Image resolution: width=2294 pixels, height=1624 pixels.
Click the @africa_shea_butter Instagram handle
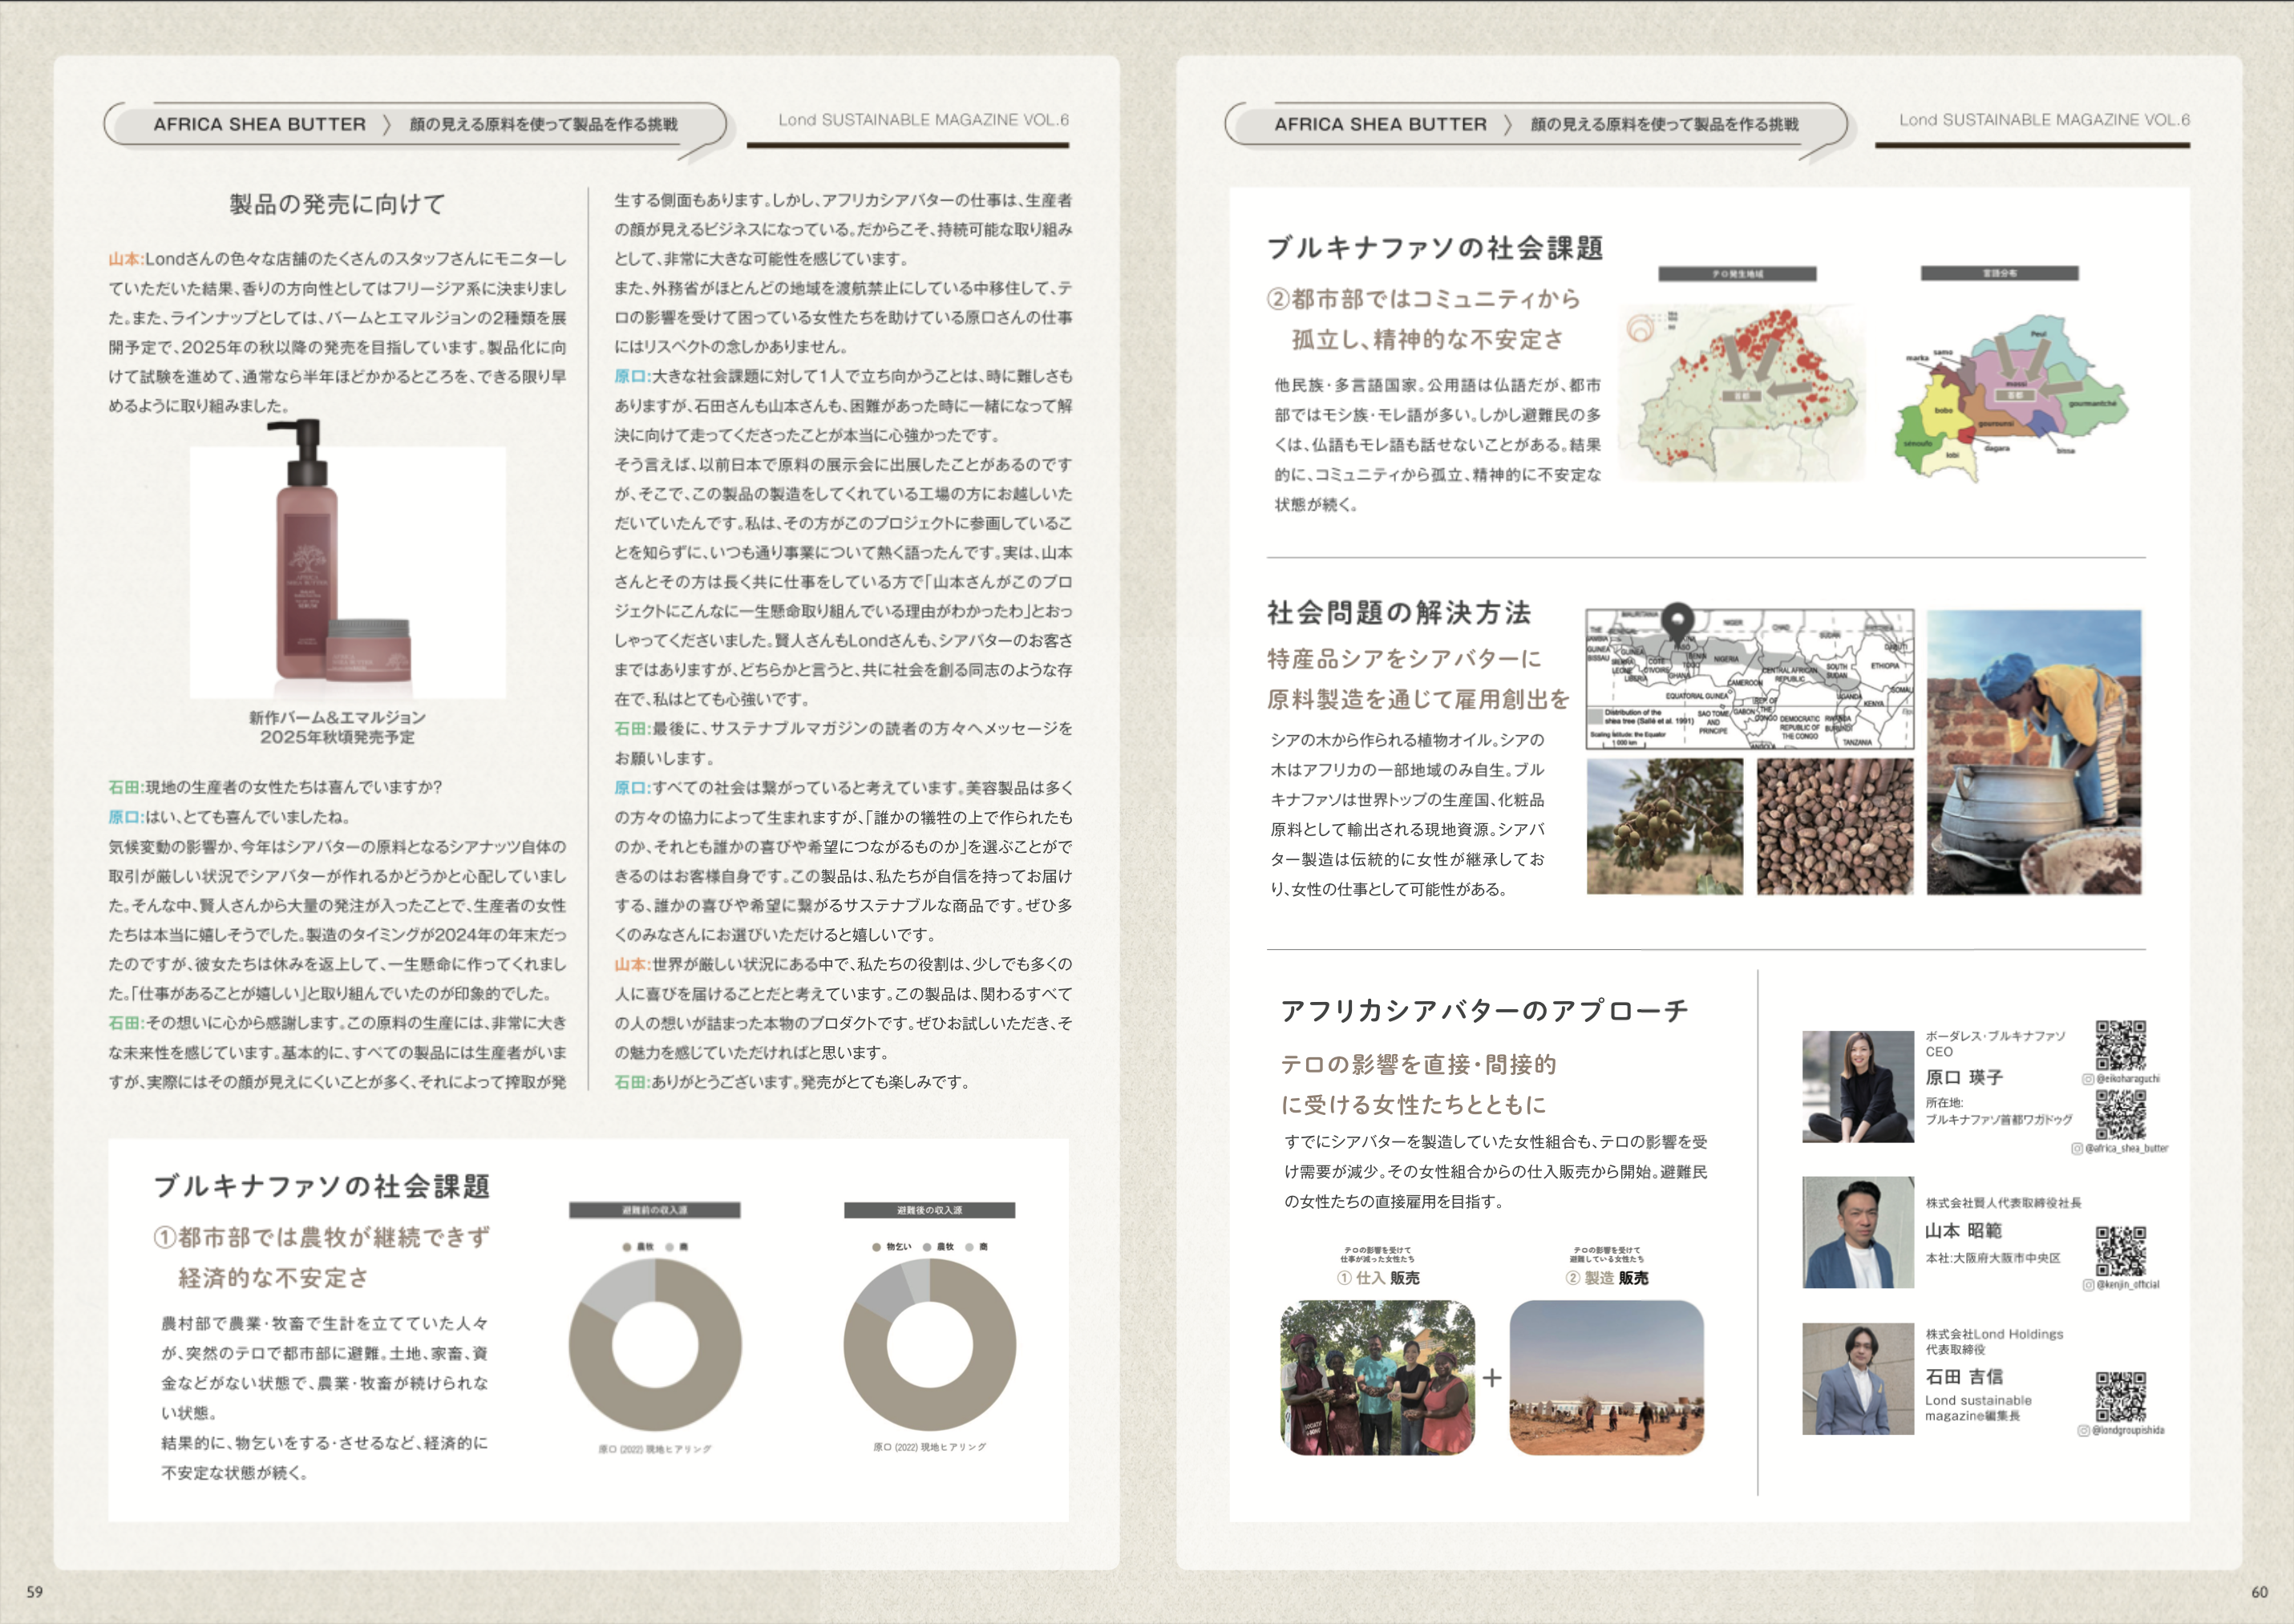click(x=2127, y=1149)
